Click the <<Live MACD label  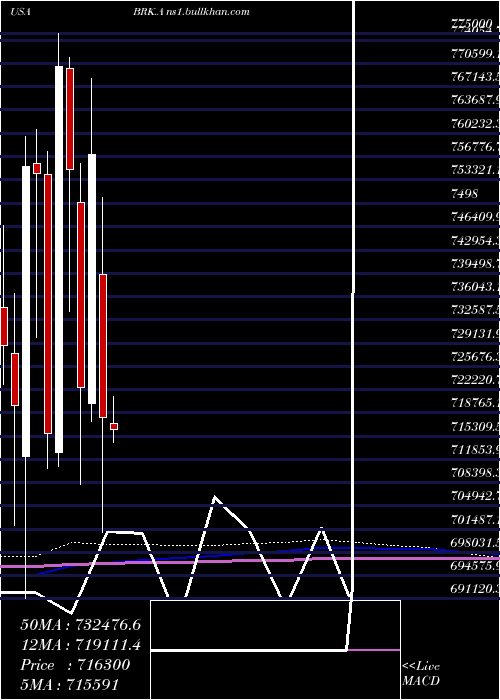[421, 674]
